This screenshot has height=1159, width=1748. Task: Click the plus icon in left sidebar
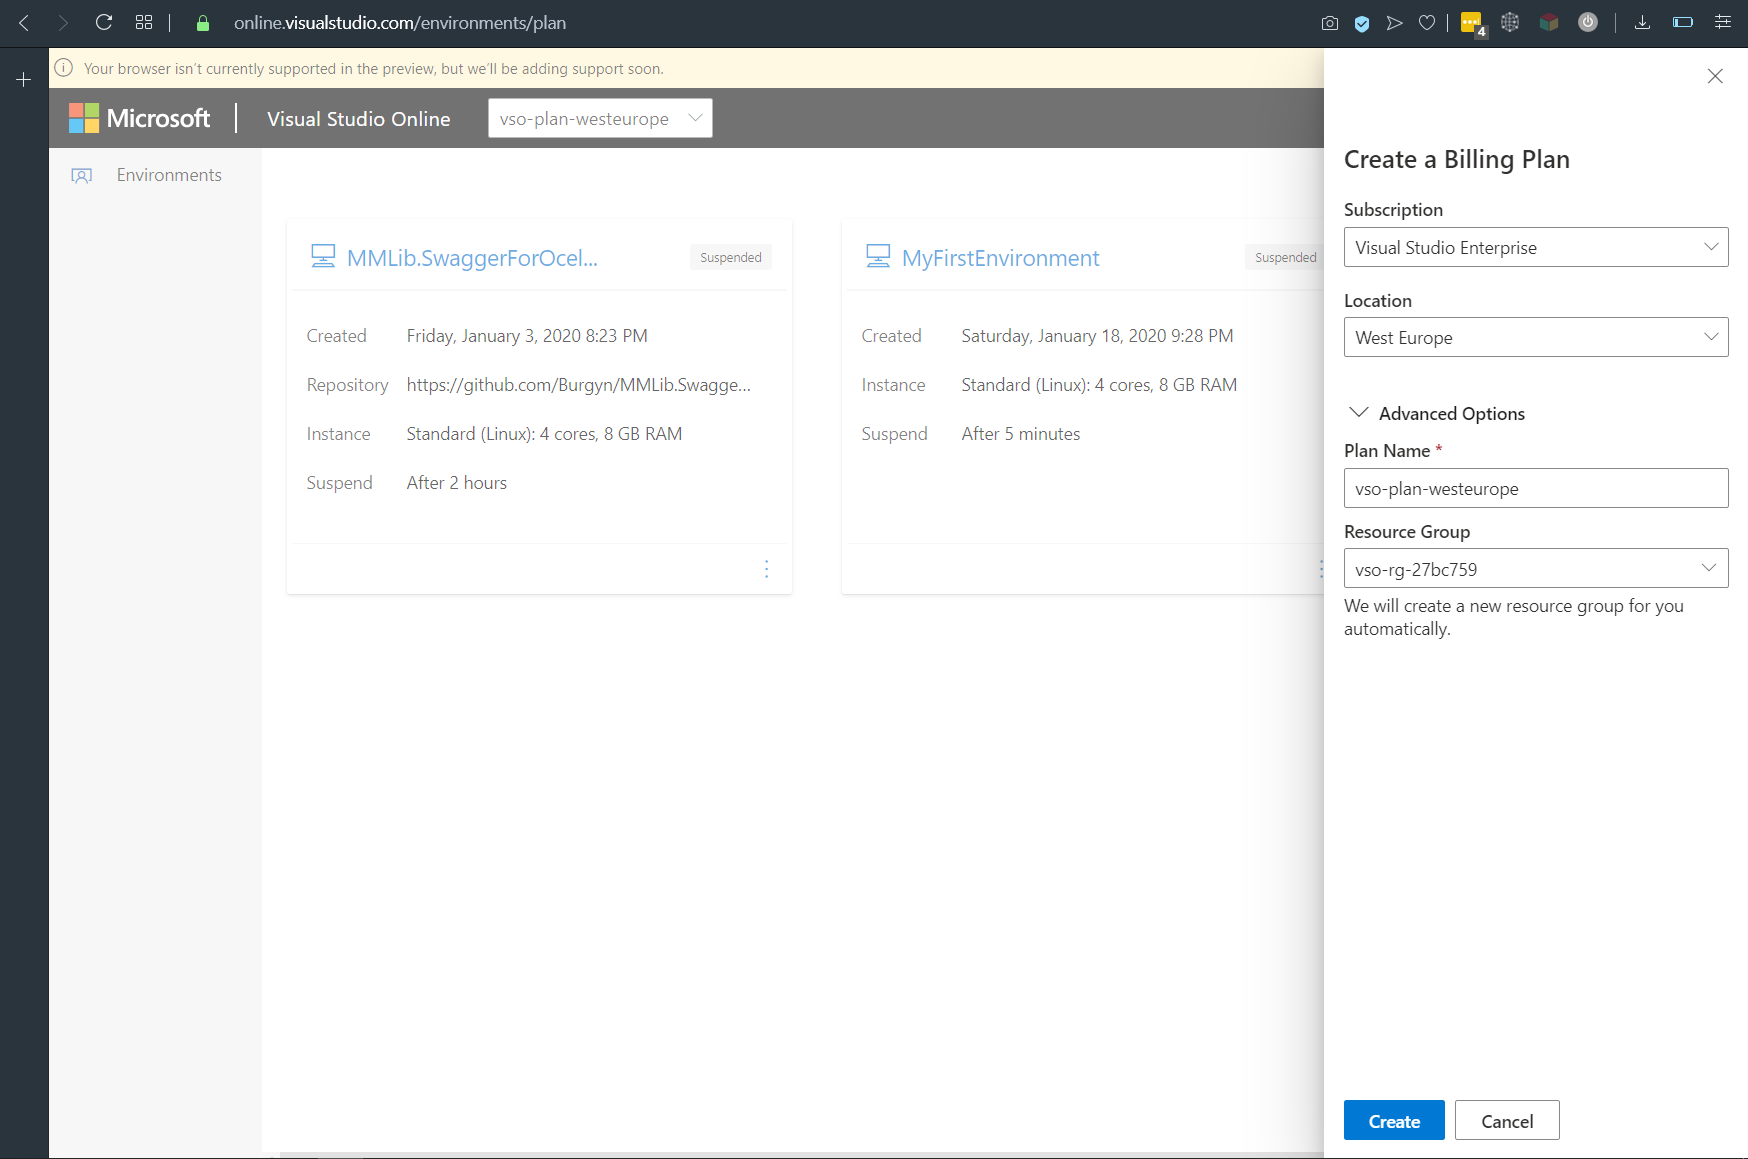[x=24, y=79]
